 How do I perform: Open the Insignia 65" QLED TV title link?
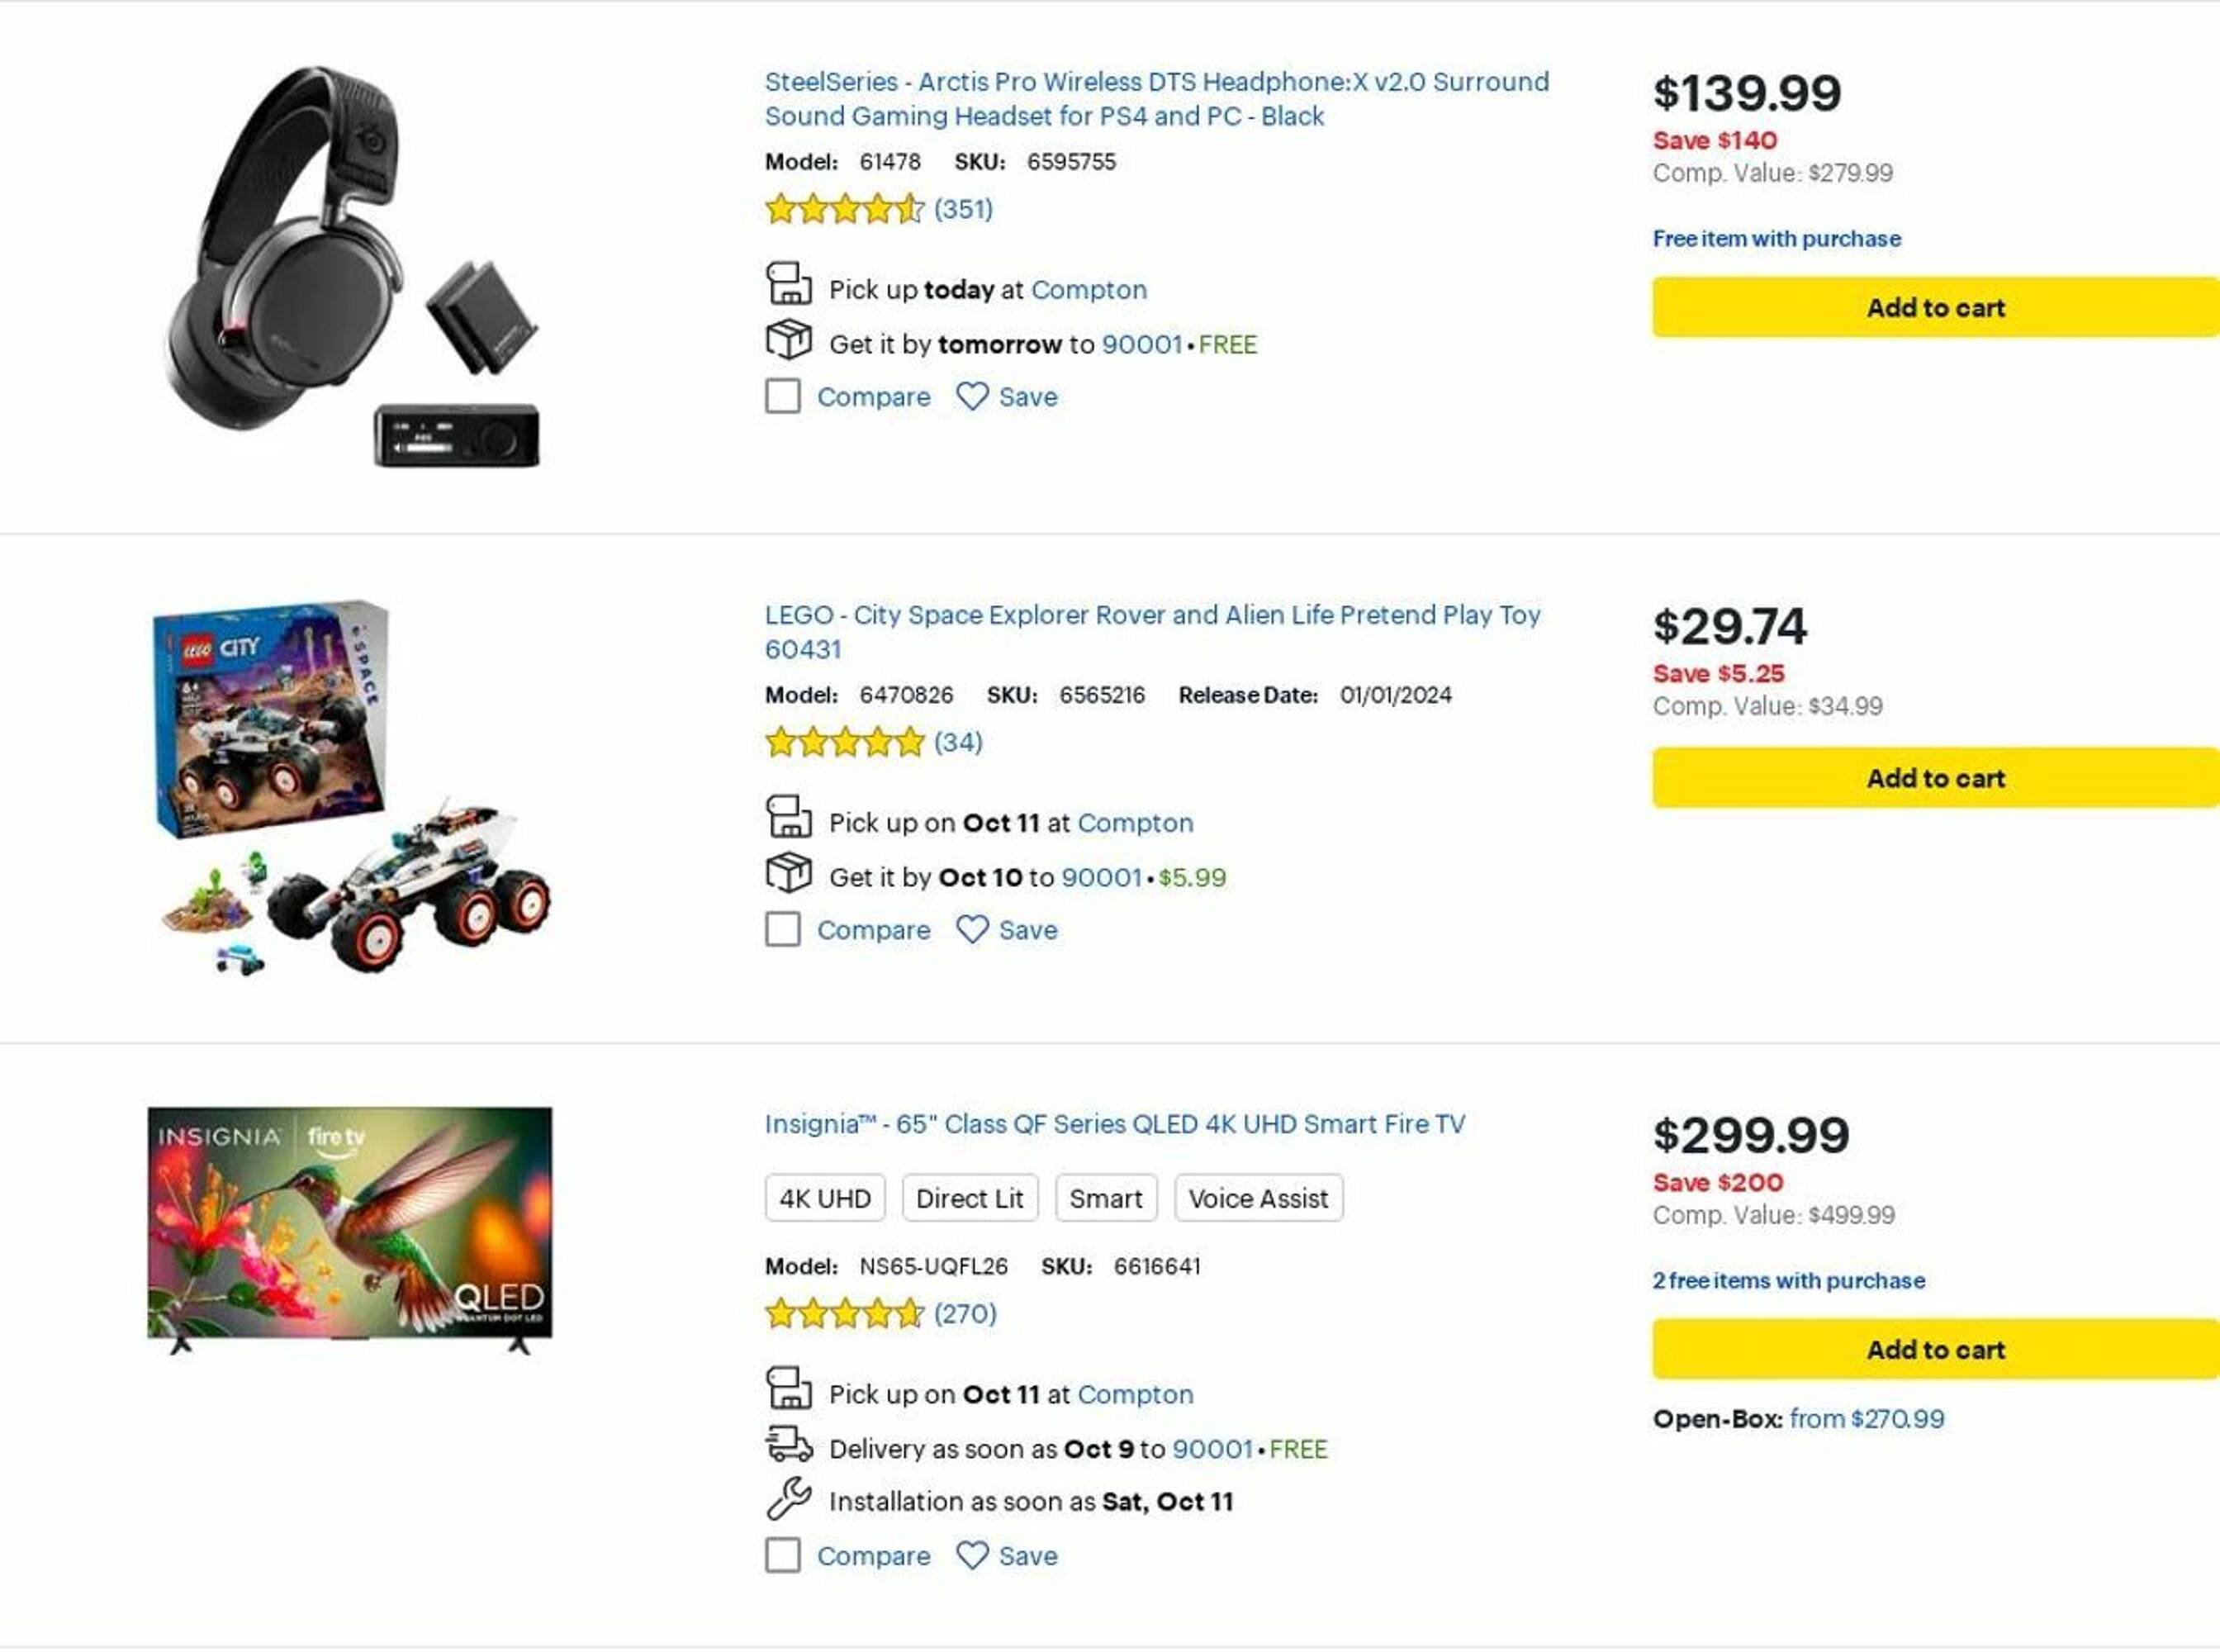click(1114, 1124)
